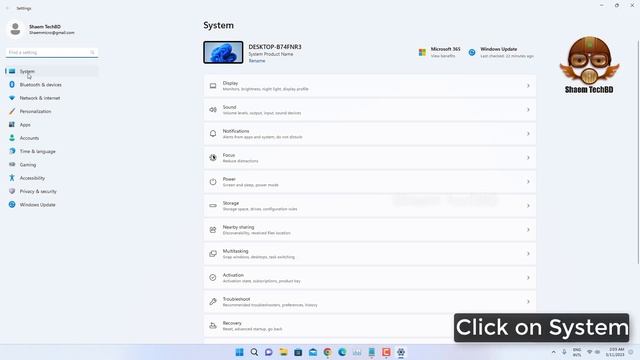Screen dimensions: 640x360
Task: Click the Time & language globe icon
Action: [x=12, y=151]
